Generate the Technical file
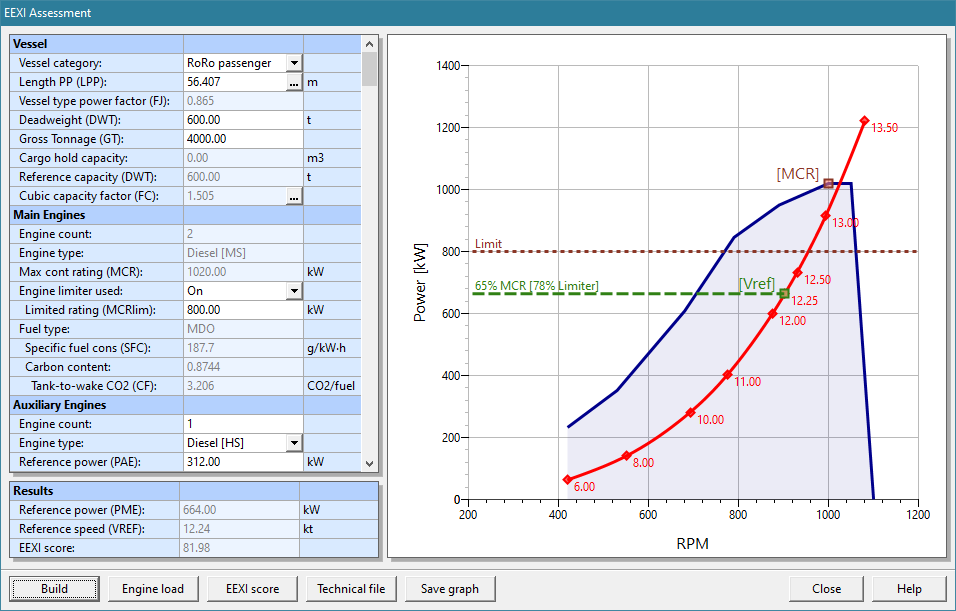Screen dimensions: 956x611 point(351,589)
